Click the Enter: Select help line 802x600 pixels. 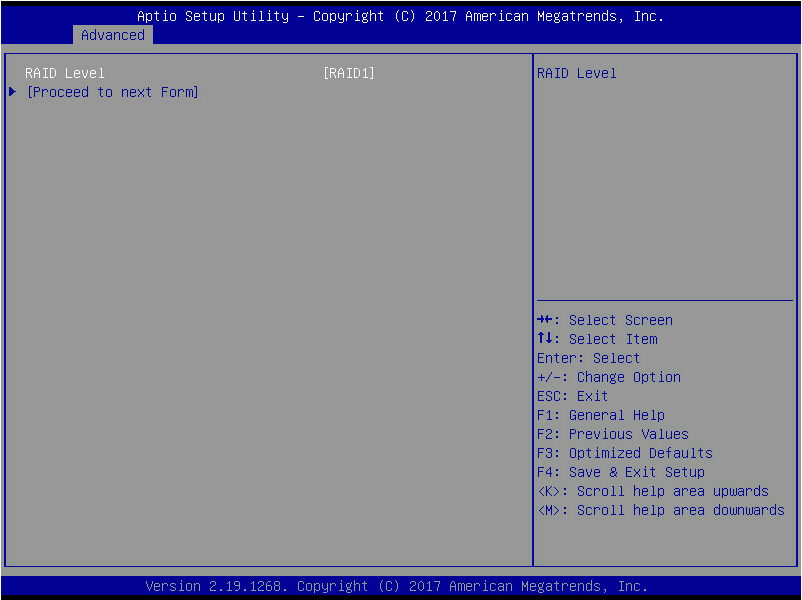coord(588,358)
